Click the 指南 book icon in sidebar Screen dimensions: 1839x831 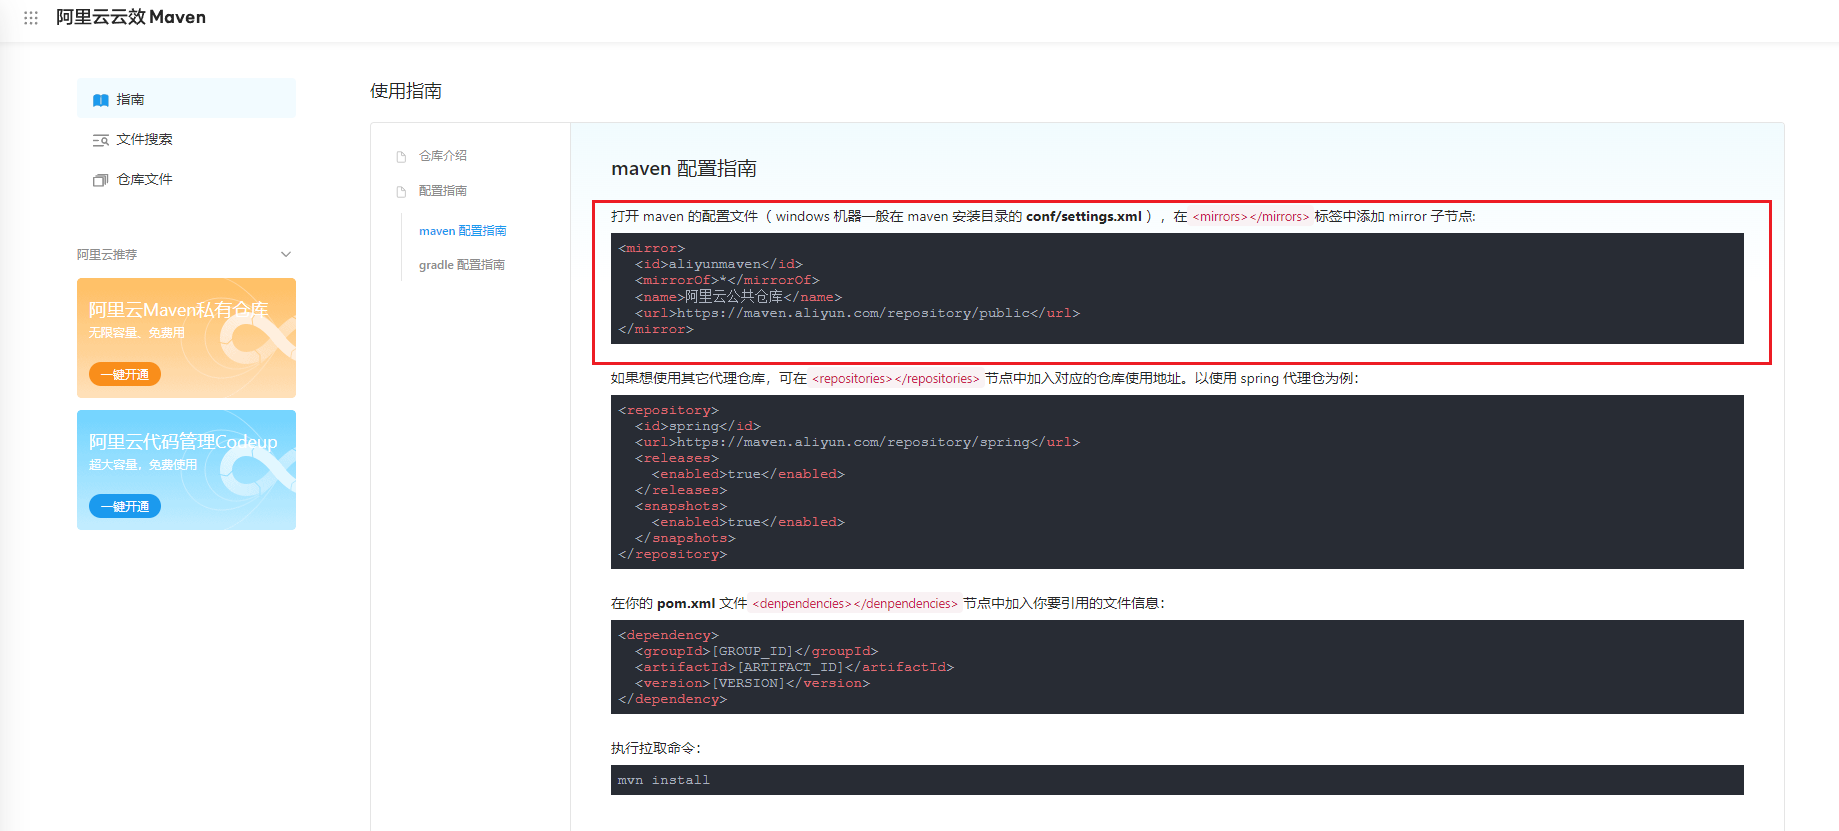tap(100, 100)
